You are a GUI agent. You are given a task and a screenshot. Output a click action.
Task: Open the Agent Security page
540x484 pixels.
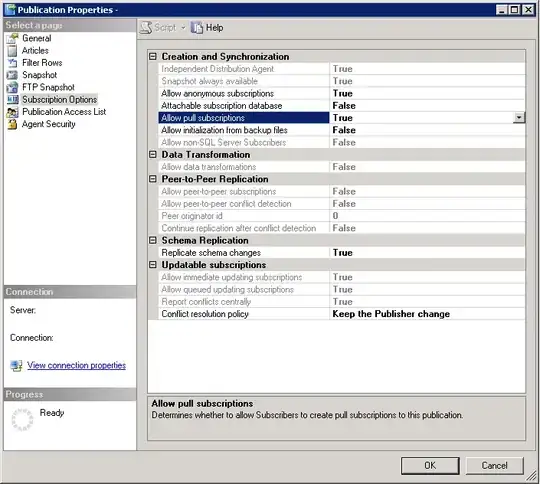tap(49, 124)
